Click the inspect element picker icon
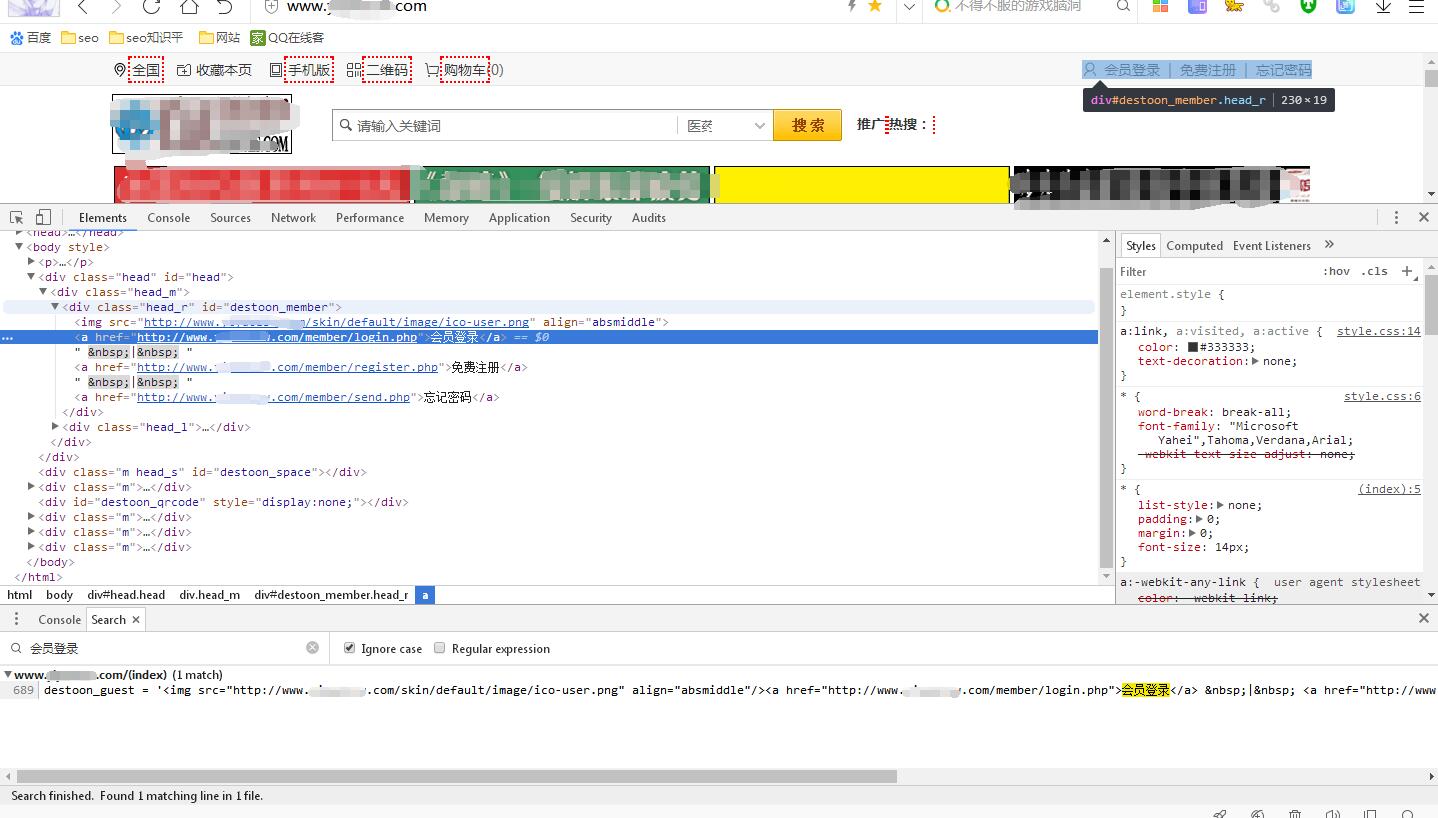This screenshot has width=1438, height=818. coord(17,217)
